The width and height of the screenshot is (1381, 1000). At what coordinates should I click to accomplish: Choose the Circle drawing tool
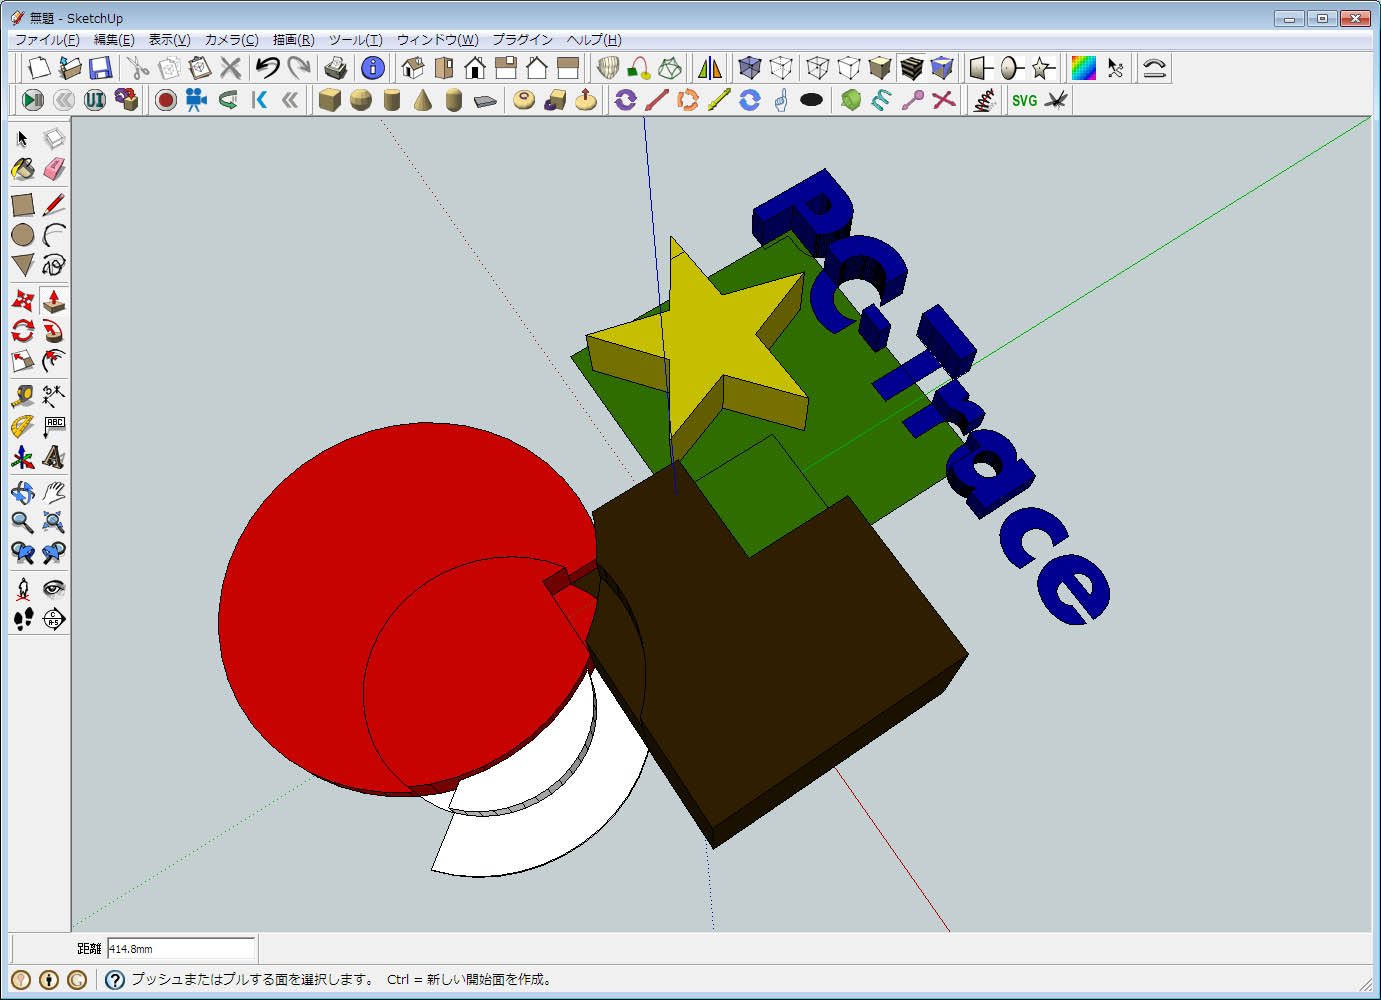click(23, 235)
